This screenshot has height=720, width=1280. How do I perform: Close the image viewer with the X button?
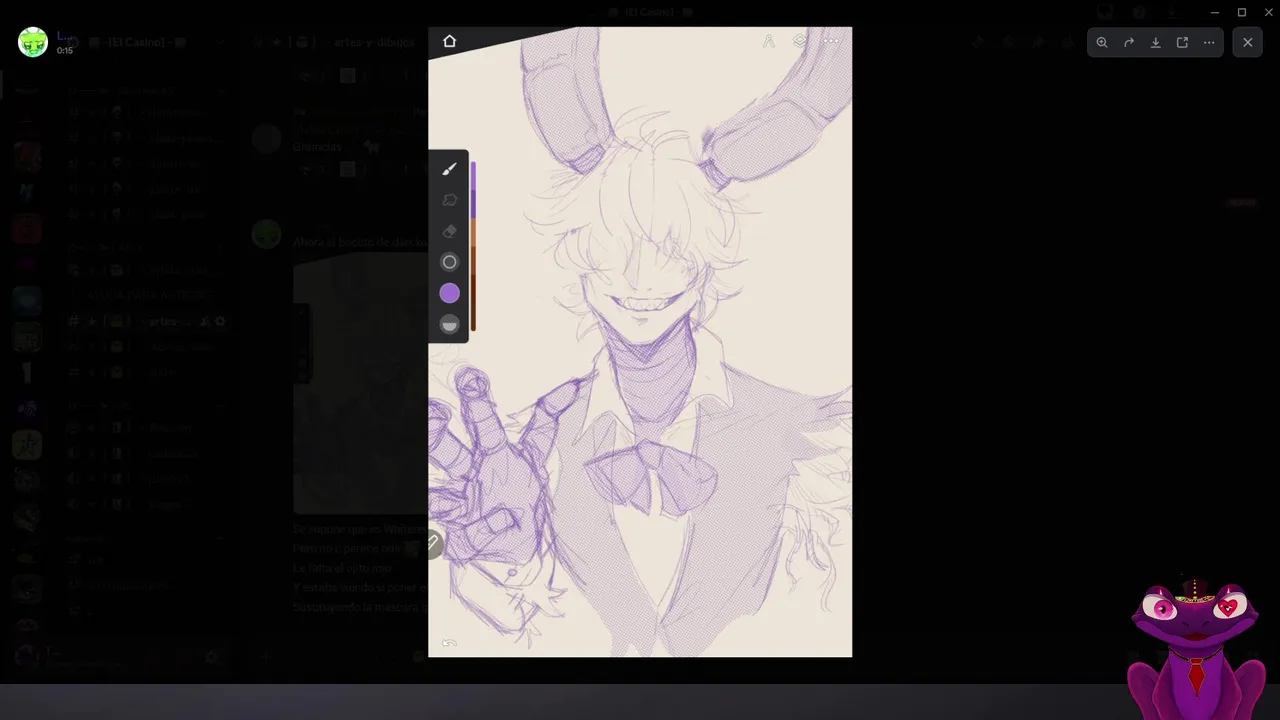point(1247,43)
